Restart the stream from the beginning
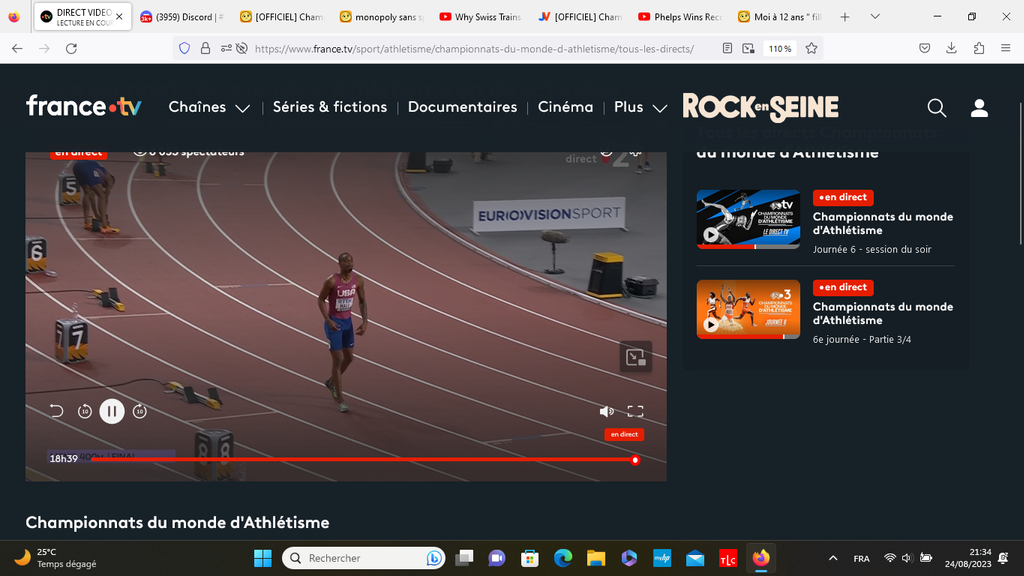This screenshot has width=1024, height=576. tap(57, 411)
